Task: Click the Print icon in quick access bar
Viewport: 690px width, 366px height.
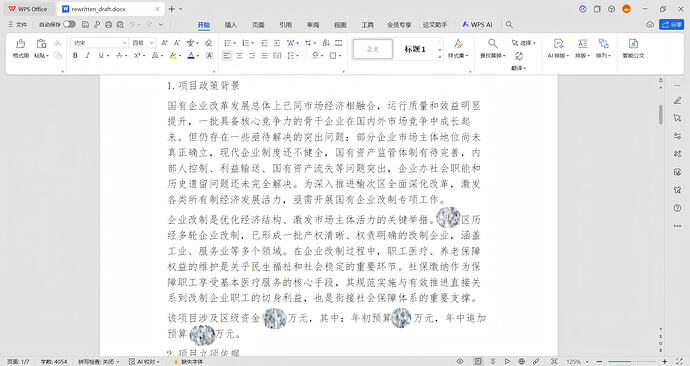Action: [x=108, y=25]
